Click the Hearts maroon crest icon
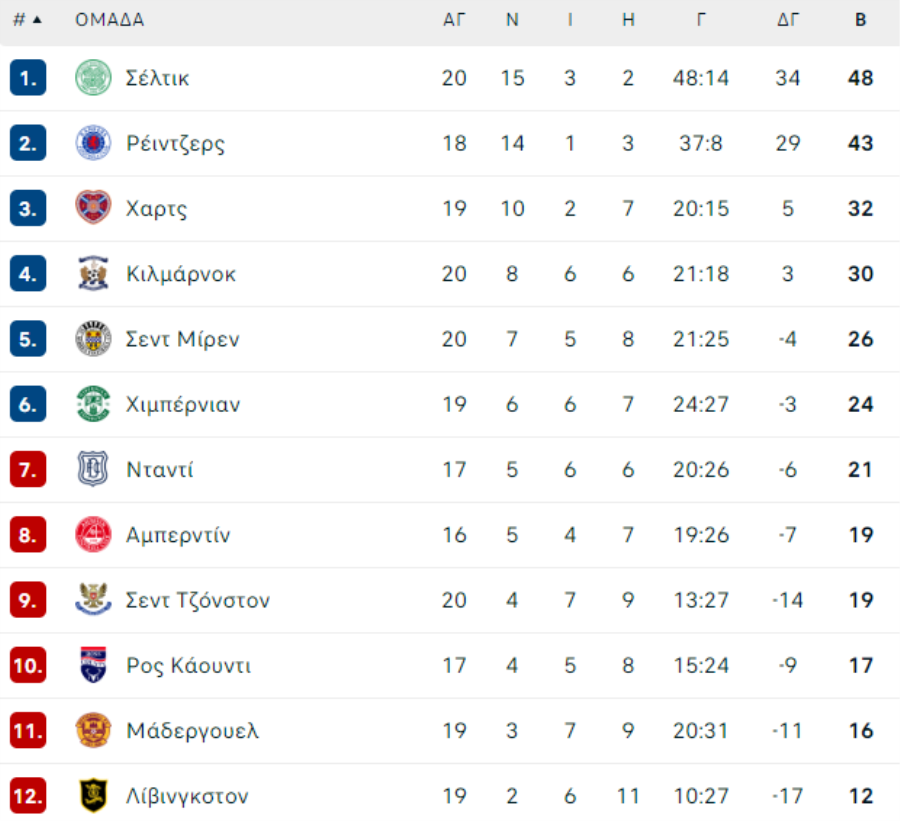The width and height of the screenshot is (900, 821). click(93, 208)
